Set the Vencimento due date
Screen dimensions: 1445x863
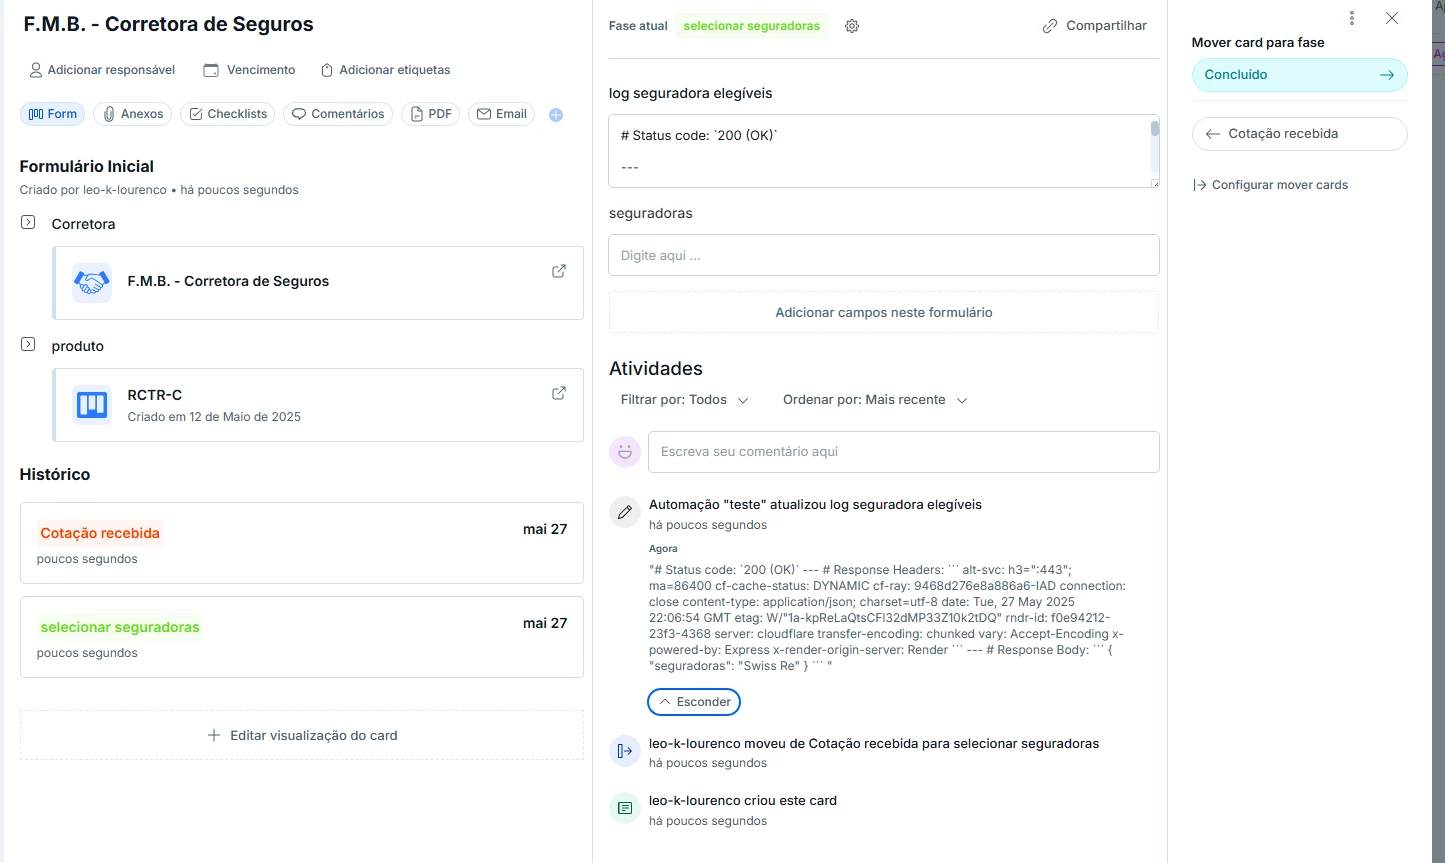tap(249, 70)
